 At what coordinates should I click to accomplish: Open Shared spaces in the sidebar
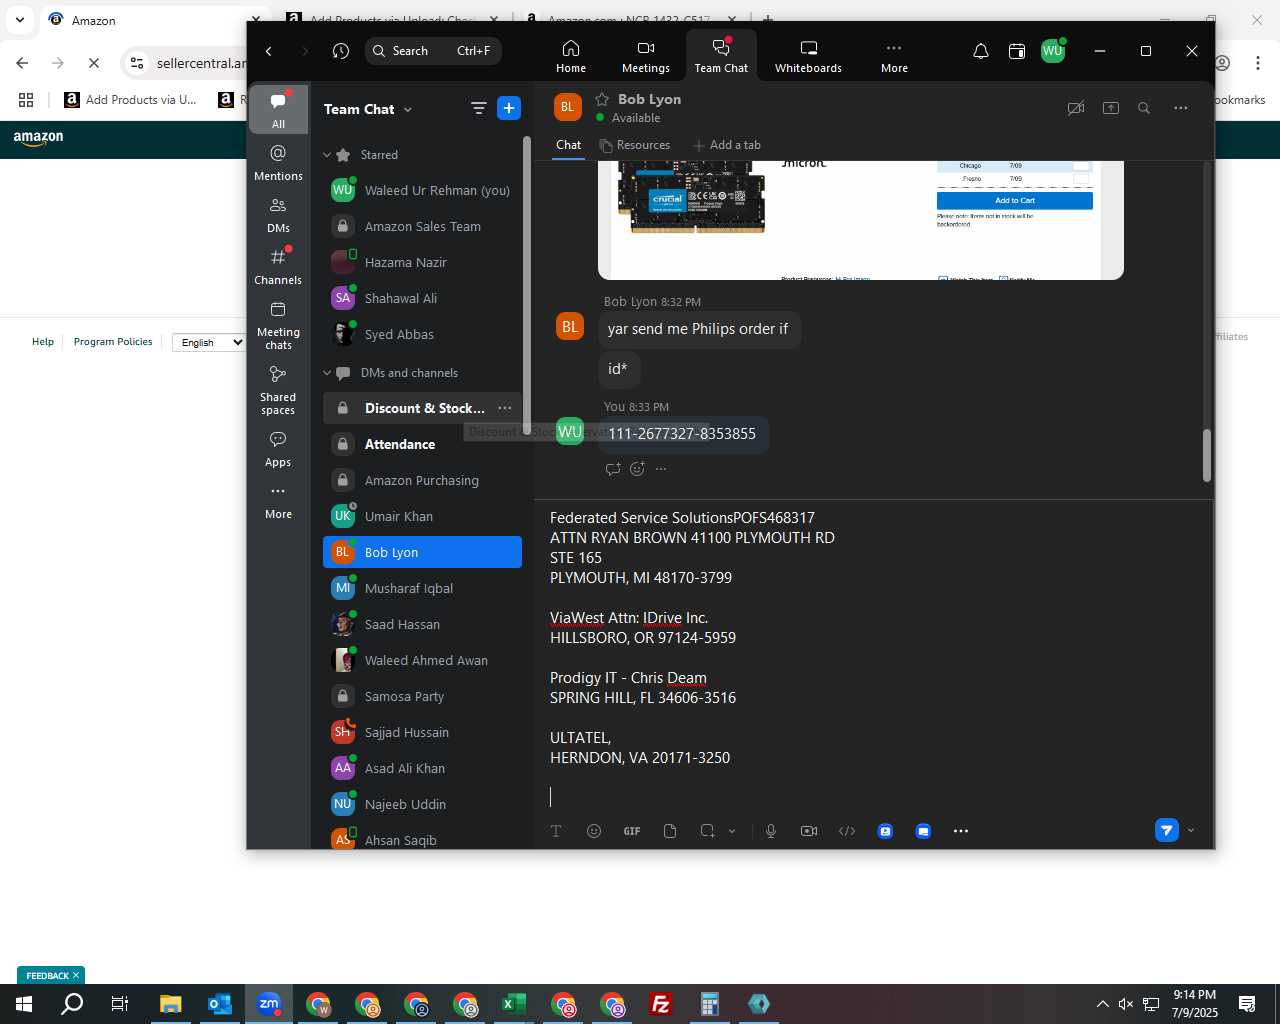click(x=278, y=389)
